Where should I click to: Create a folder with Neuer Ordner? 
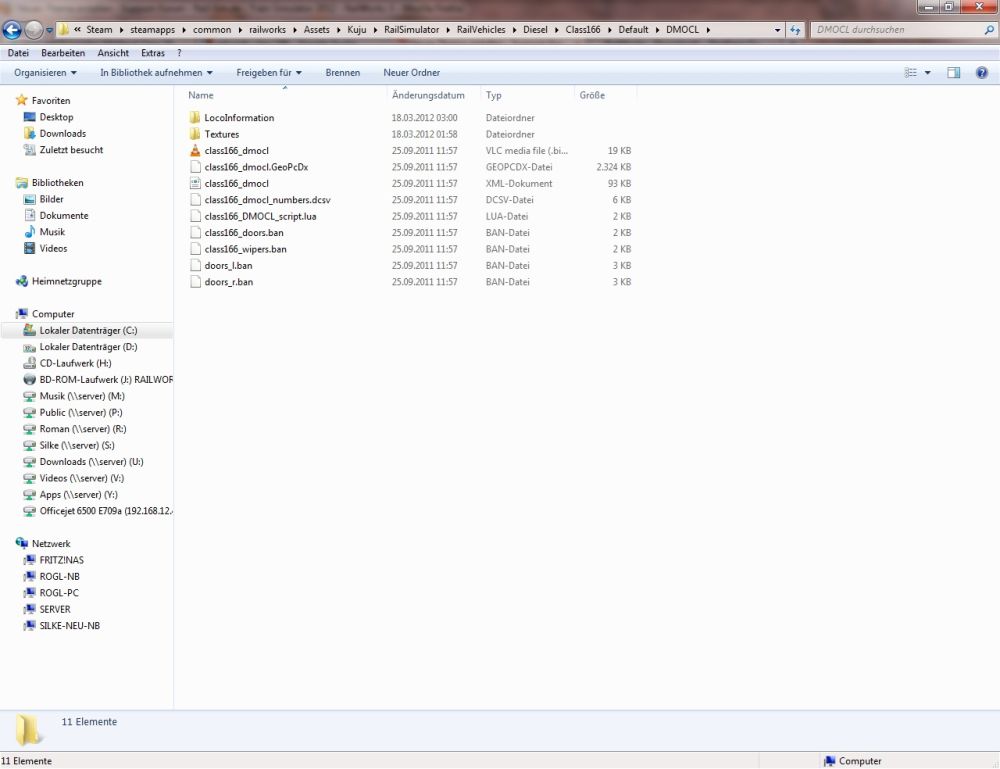coord(411,73)
